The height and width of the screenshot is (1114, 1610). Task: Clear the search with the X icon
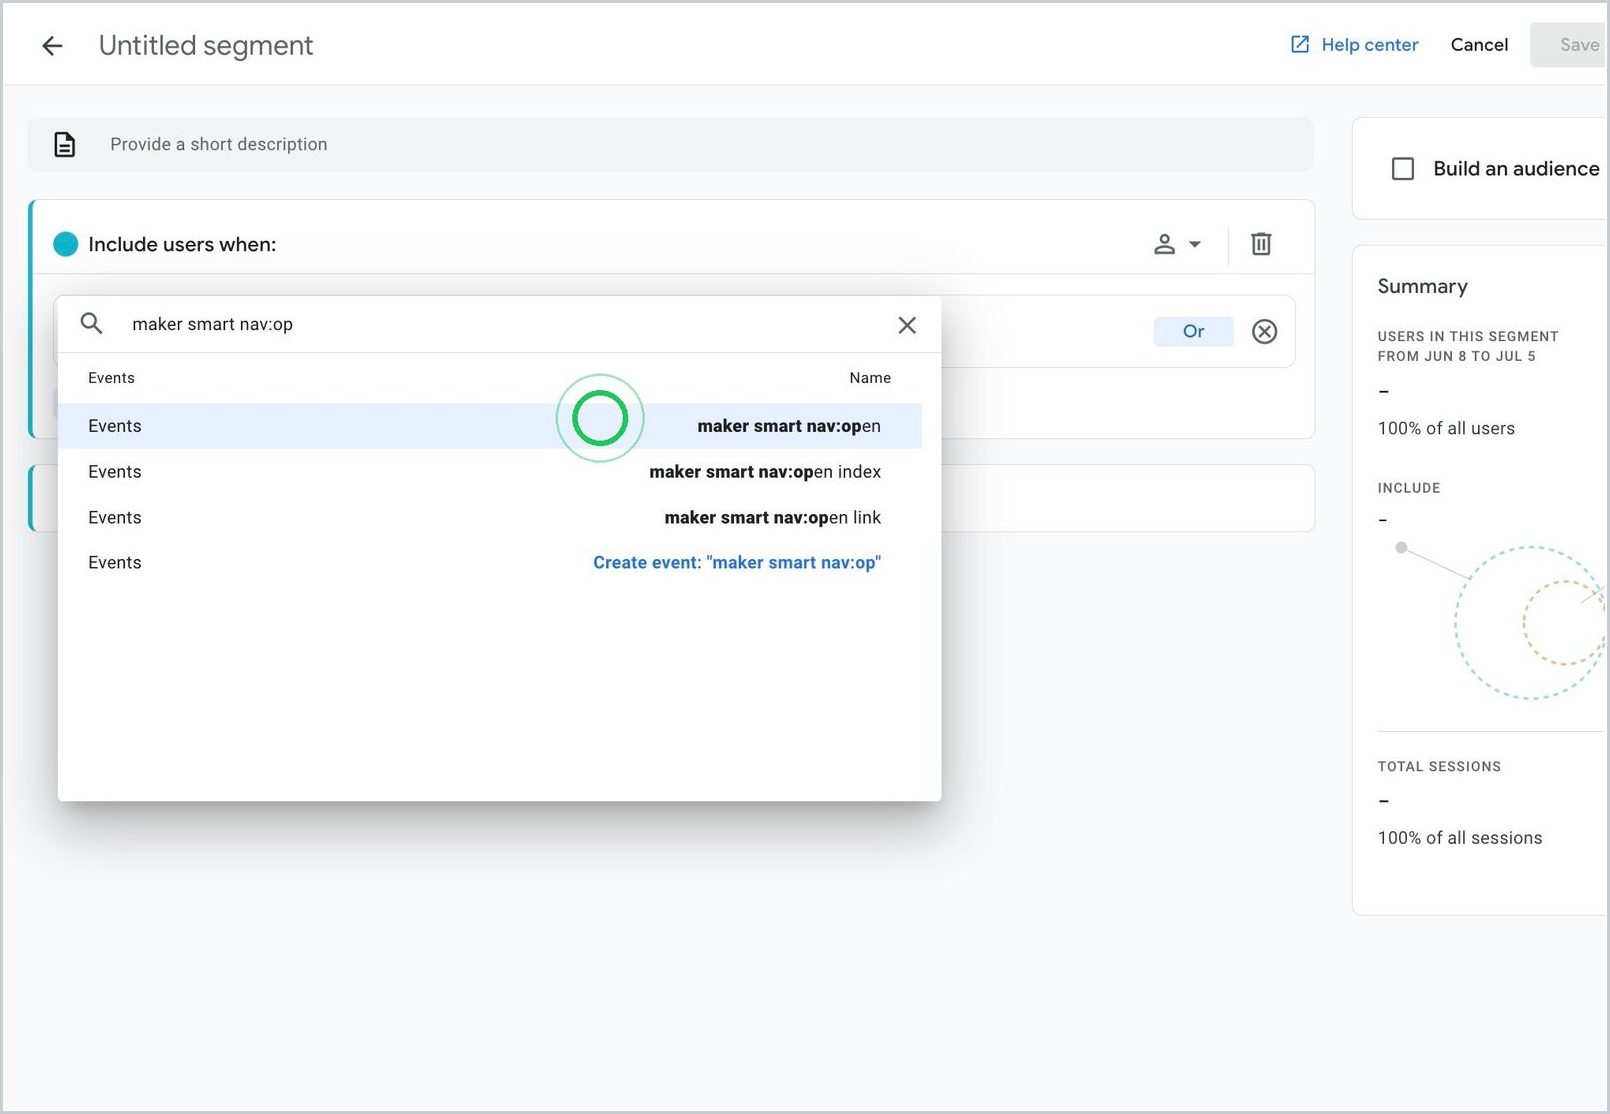tap(907, 325)
